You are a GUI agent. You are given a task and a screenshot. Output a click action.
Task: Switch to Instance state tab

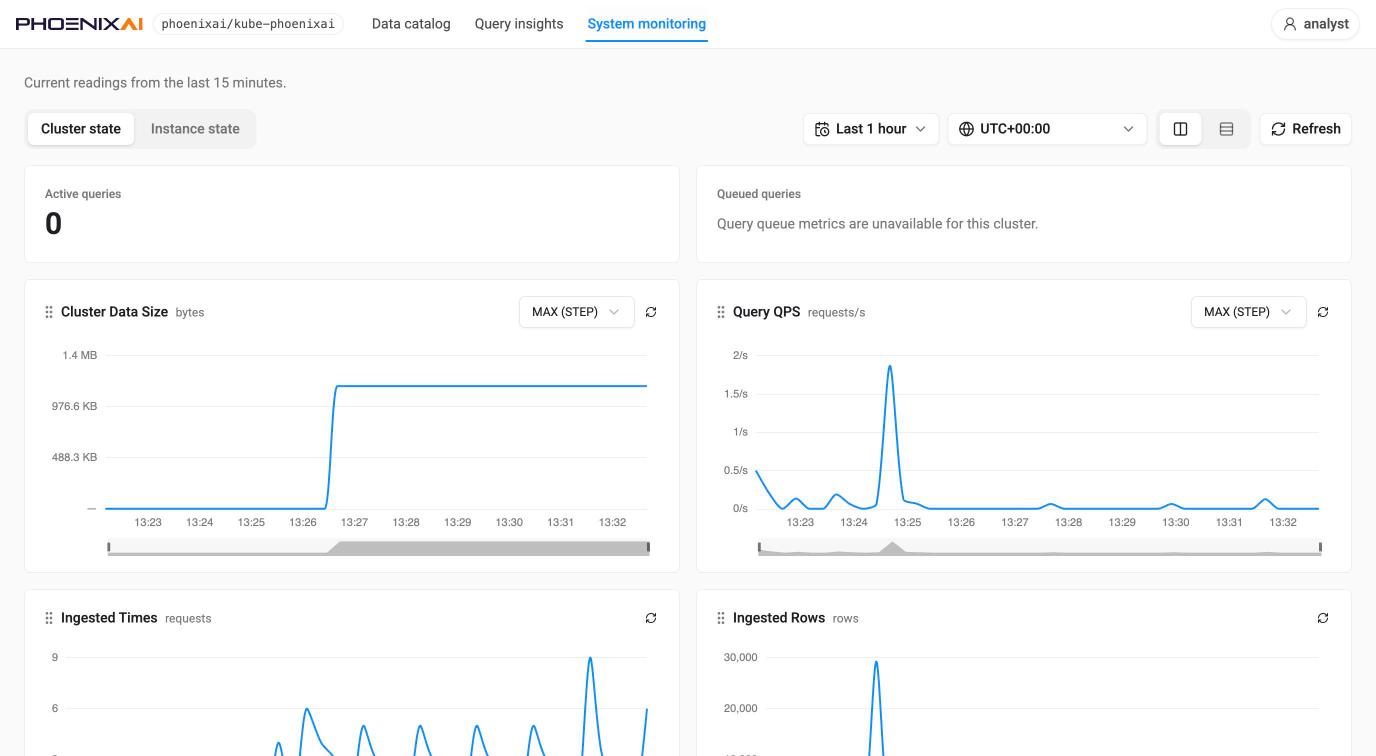click(195, 129)
